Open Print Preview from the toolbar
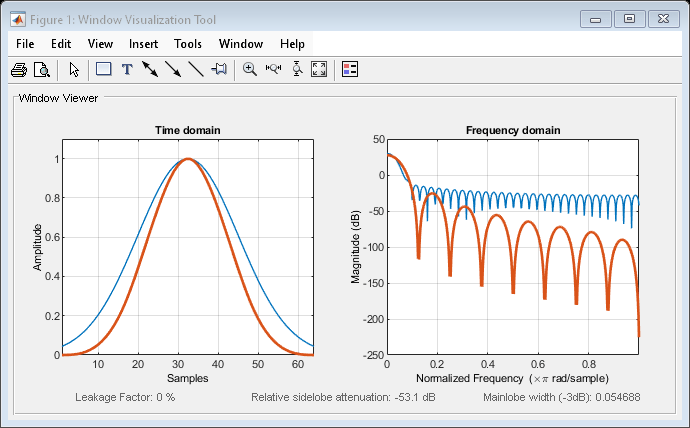This screenshot has width=690, height=428. pos(41,70)
